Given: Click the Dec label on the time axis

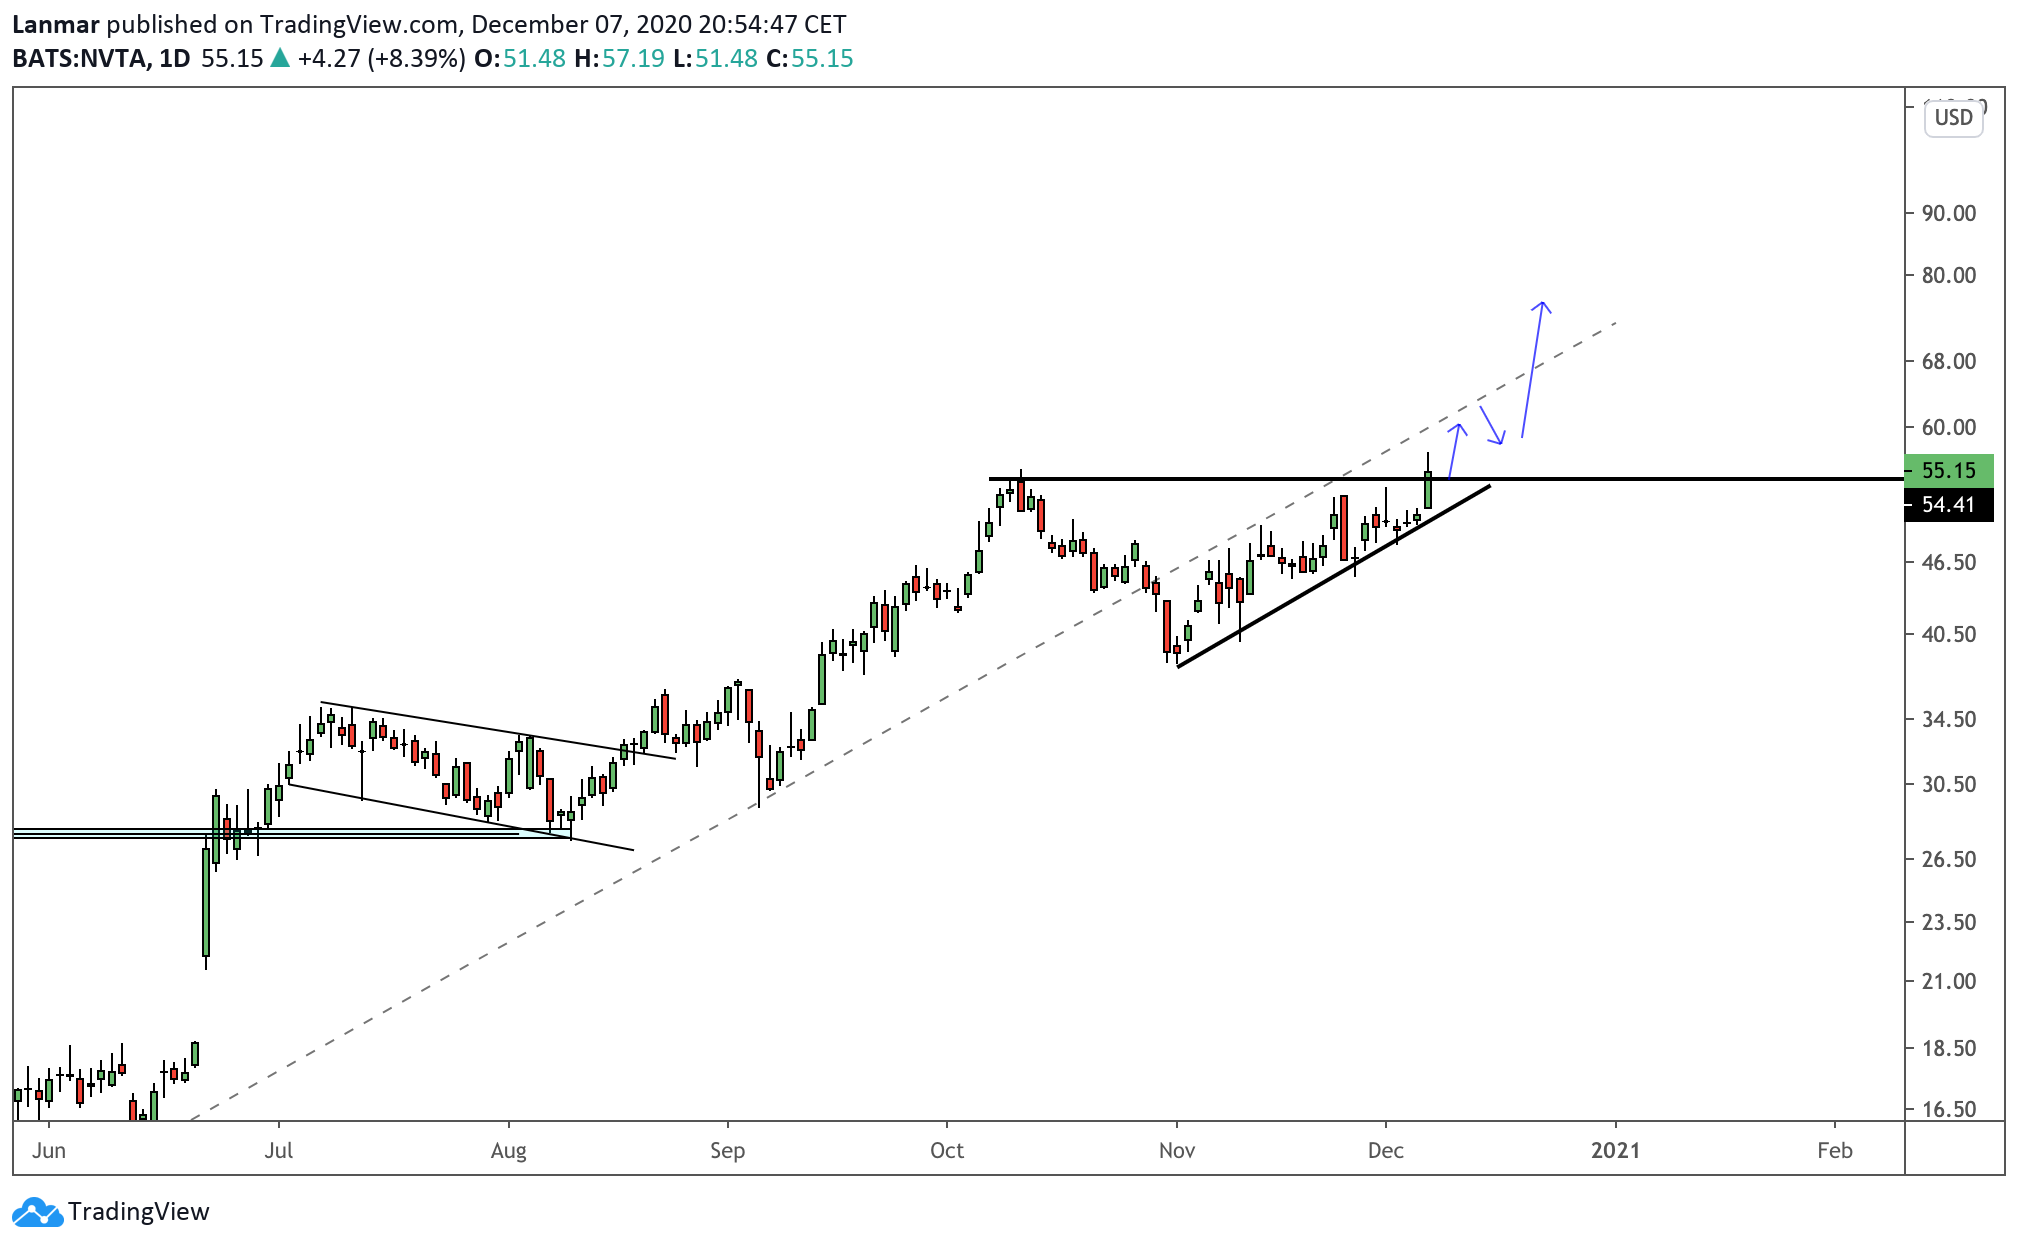Looking at the screenshot, I should tap(1386, 1150).
